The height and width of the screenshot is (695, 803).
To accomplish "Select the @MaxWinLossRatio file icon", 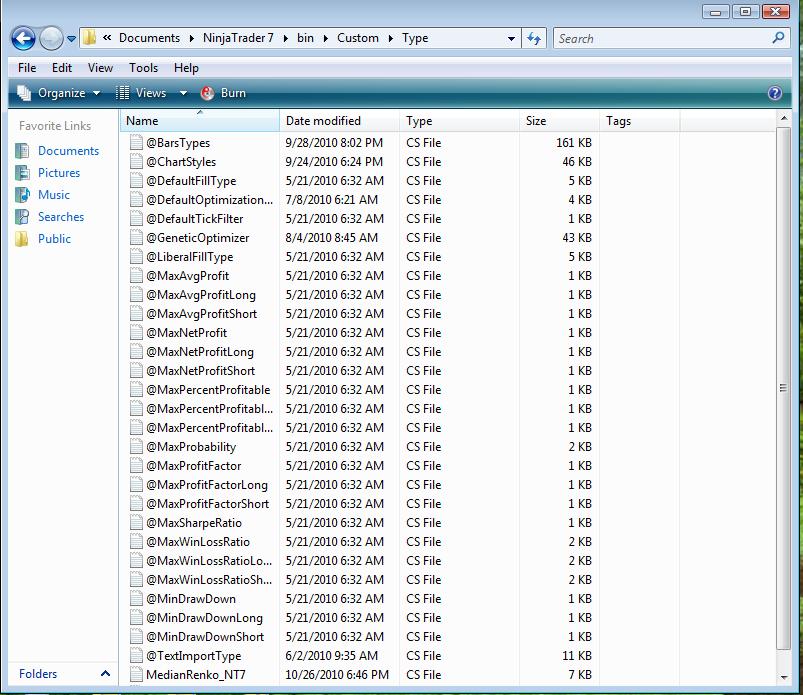I will (136, 541).
